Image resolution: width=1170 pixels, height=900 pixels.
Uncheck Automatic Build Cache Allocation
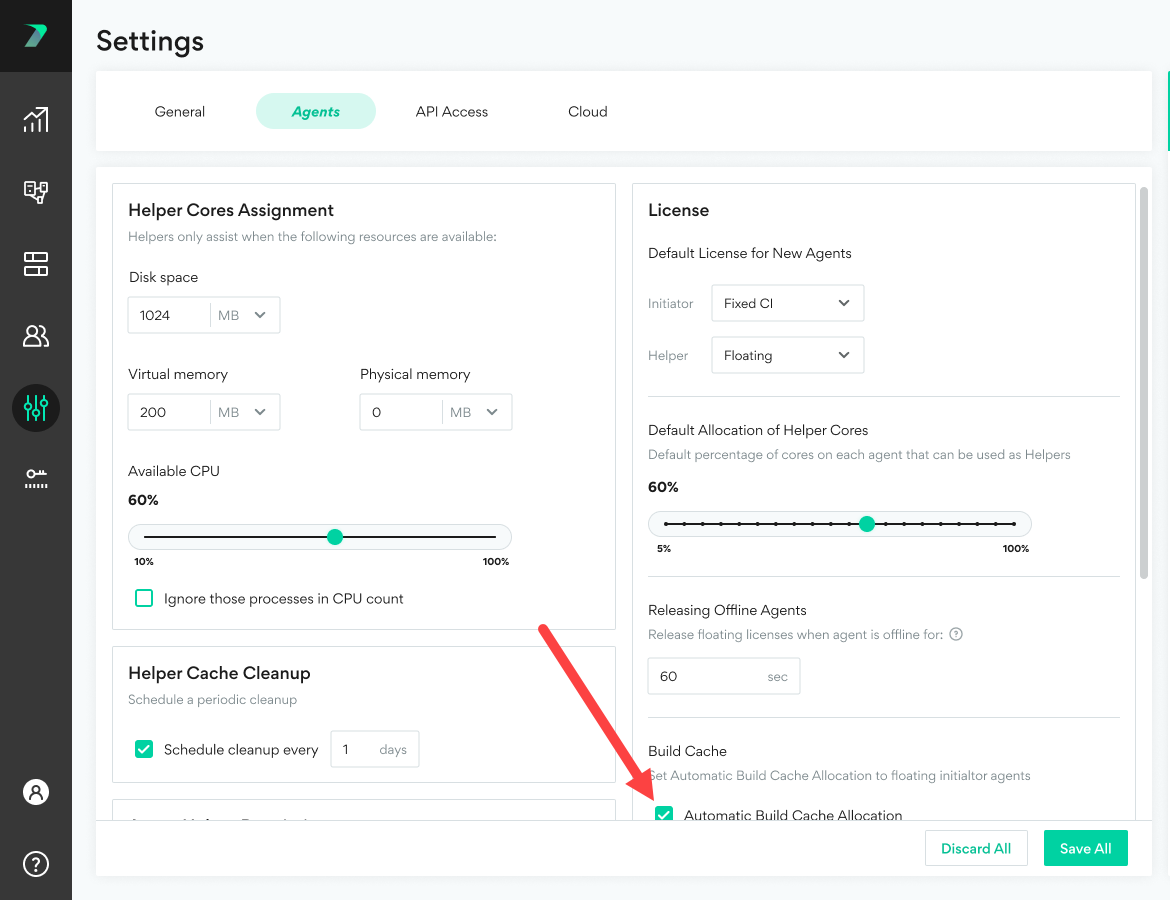664,815
